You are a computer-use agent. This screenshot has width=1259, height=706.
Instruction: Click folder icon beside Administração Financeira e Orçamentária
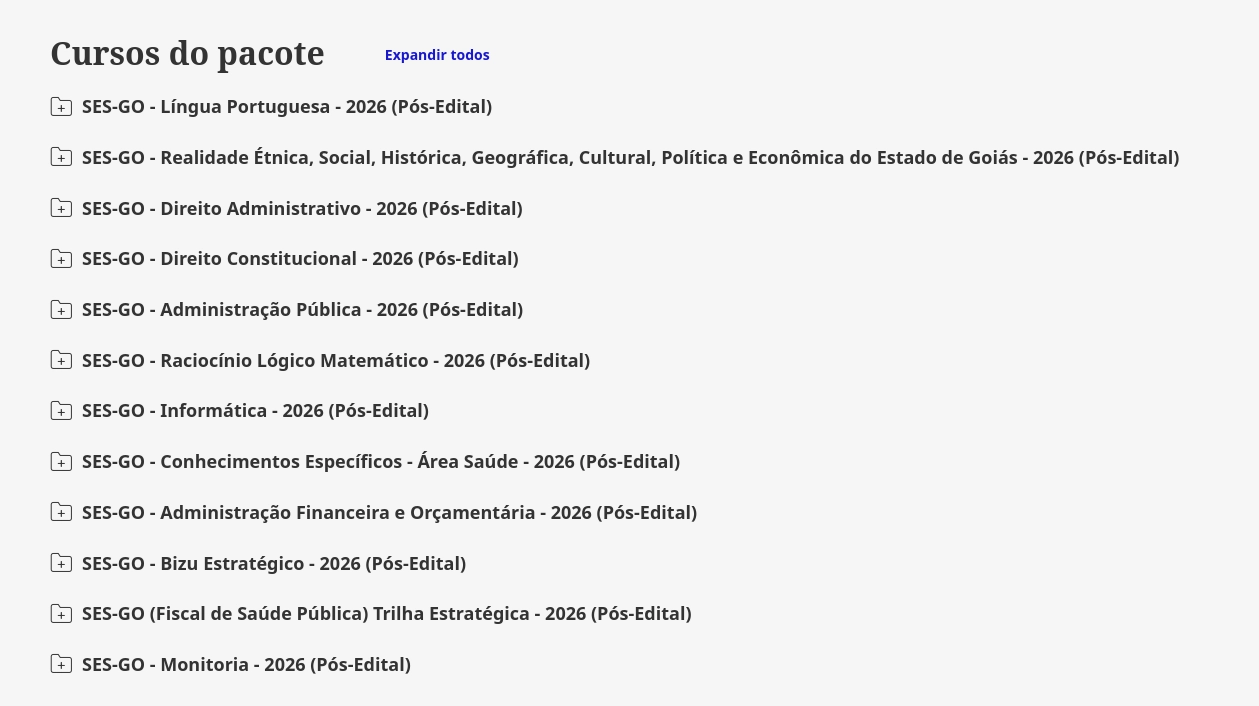coord(61,512)
